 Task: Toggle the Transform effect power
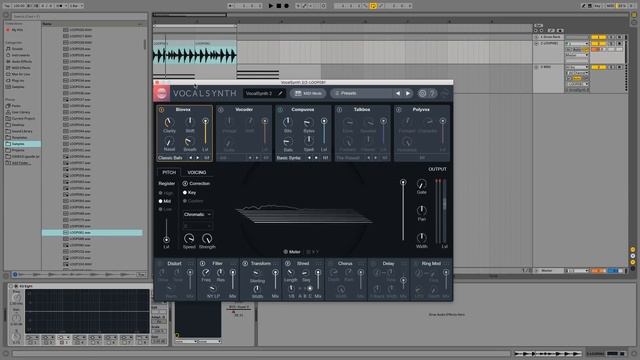coord(245,264)
